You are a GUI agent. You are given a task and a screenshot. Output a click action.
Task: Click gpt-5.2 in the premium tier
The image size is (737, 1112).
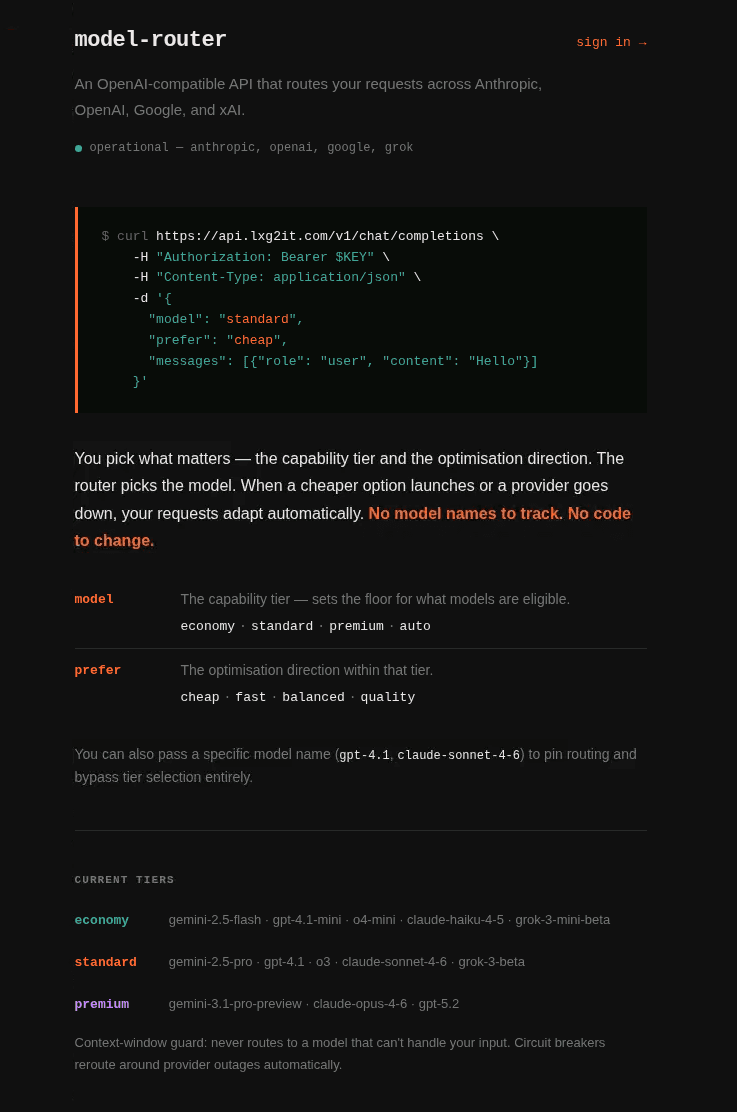(x=438, y=1004)
